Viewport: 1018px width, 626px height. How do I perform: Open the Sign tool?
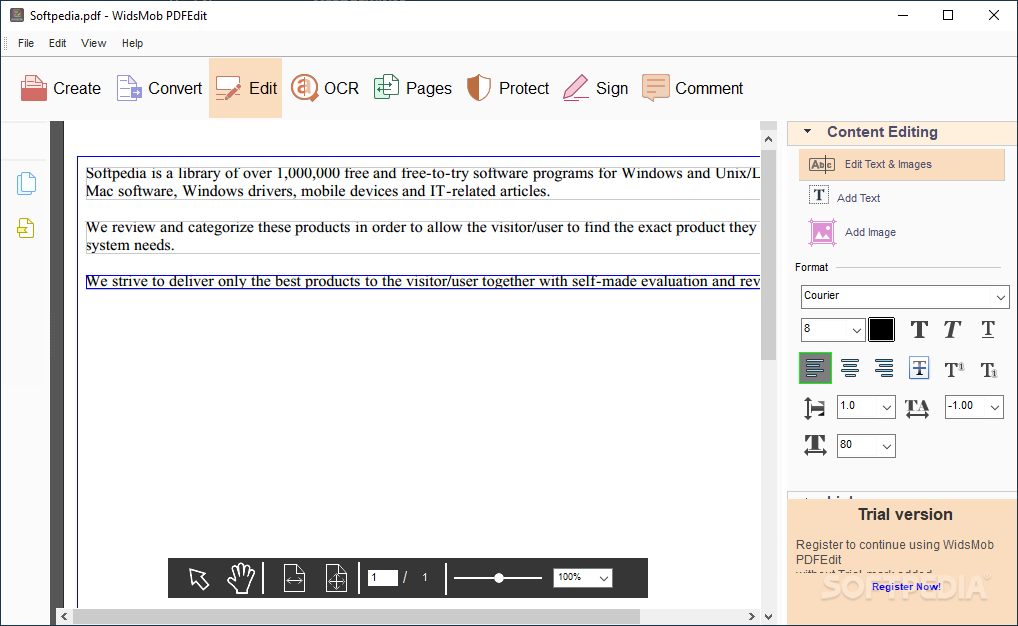pyautogui.click(x=595, y=88)
